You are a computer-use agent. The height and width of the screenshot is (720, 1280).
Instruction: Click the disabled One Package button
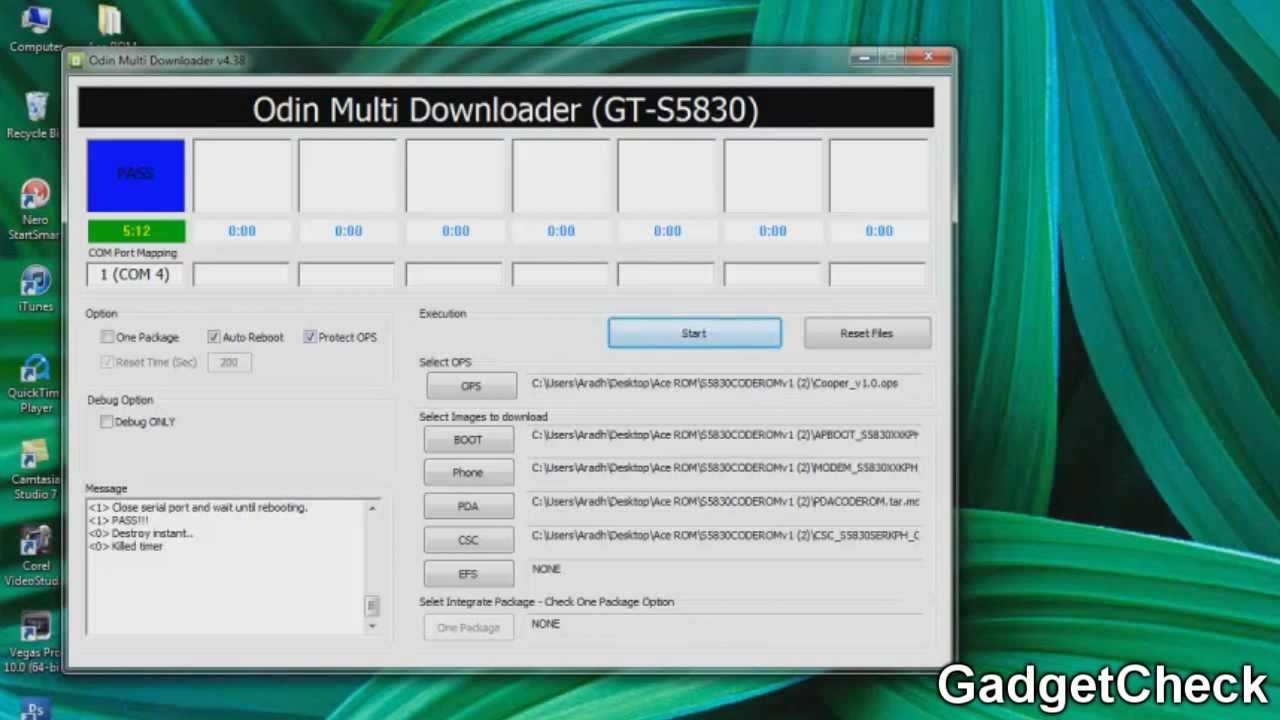(x=468, y=628)
